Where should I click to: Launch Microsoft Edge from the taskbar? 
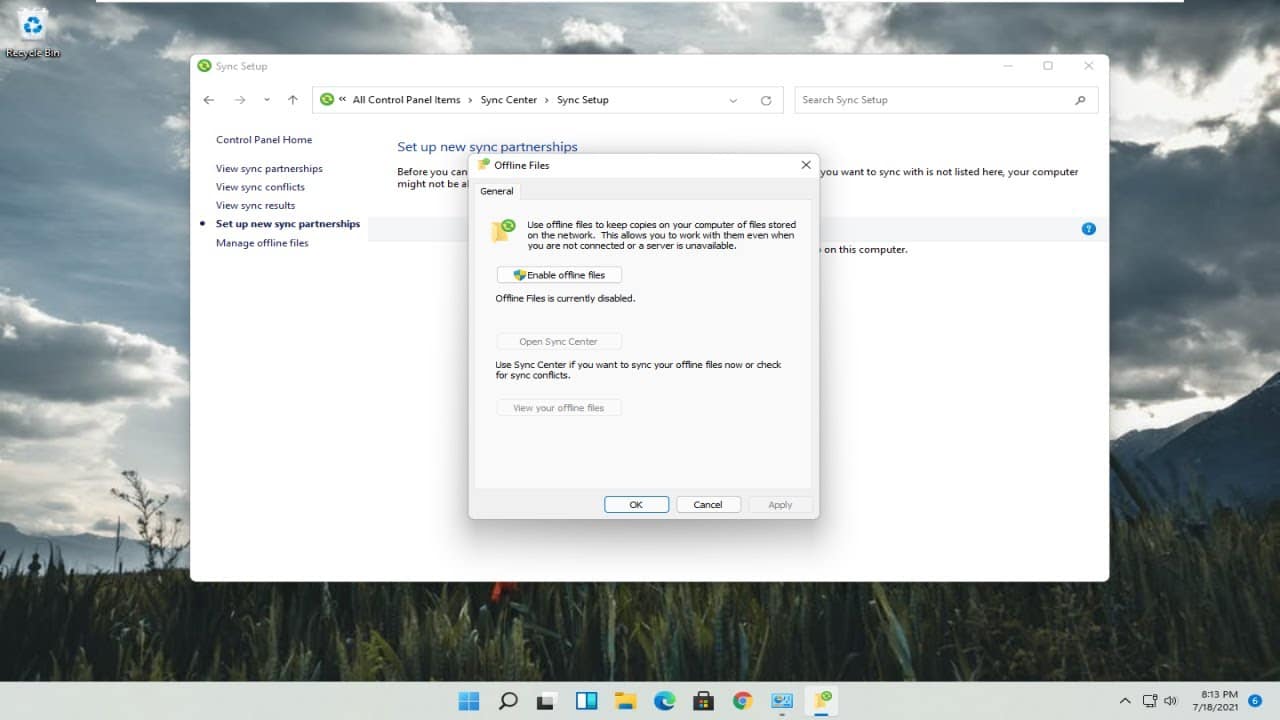point(664,701)
